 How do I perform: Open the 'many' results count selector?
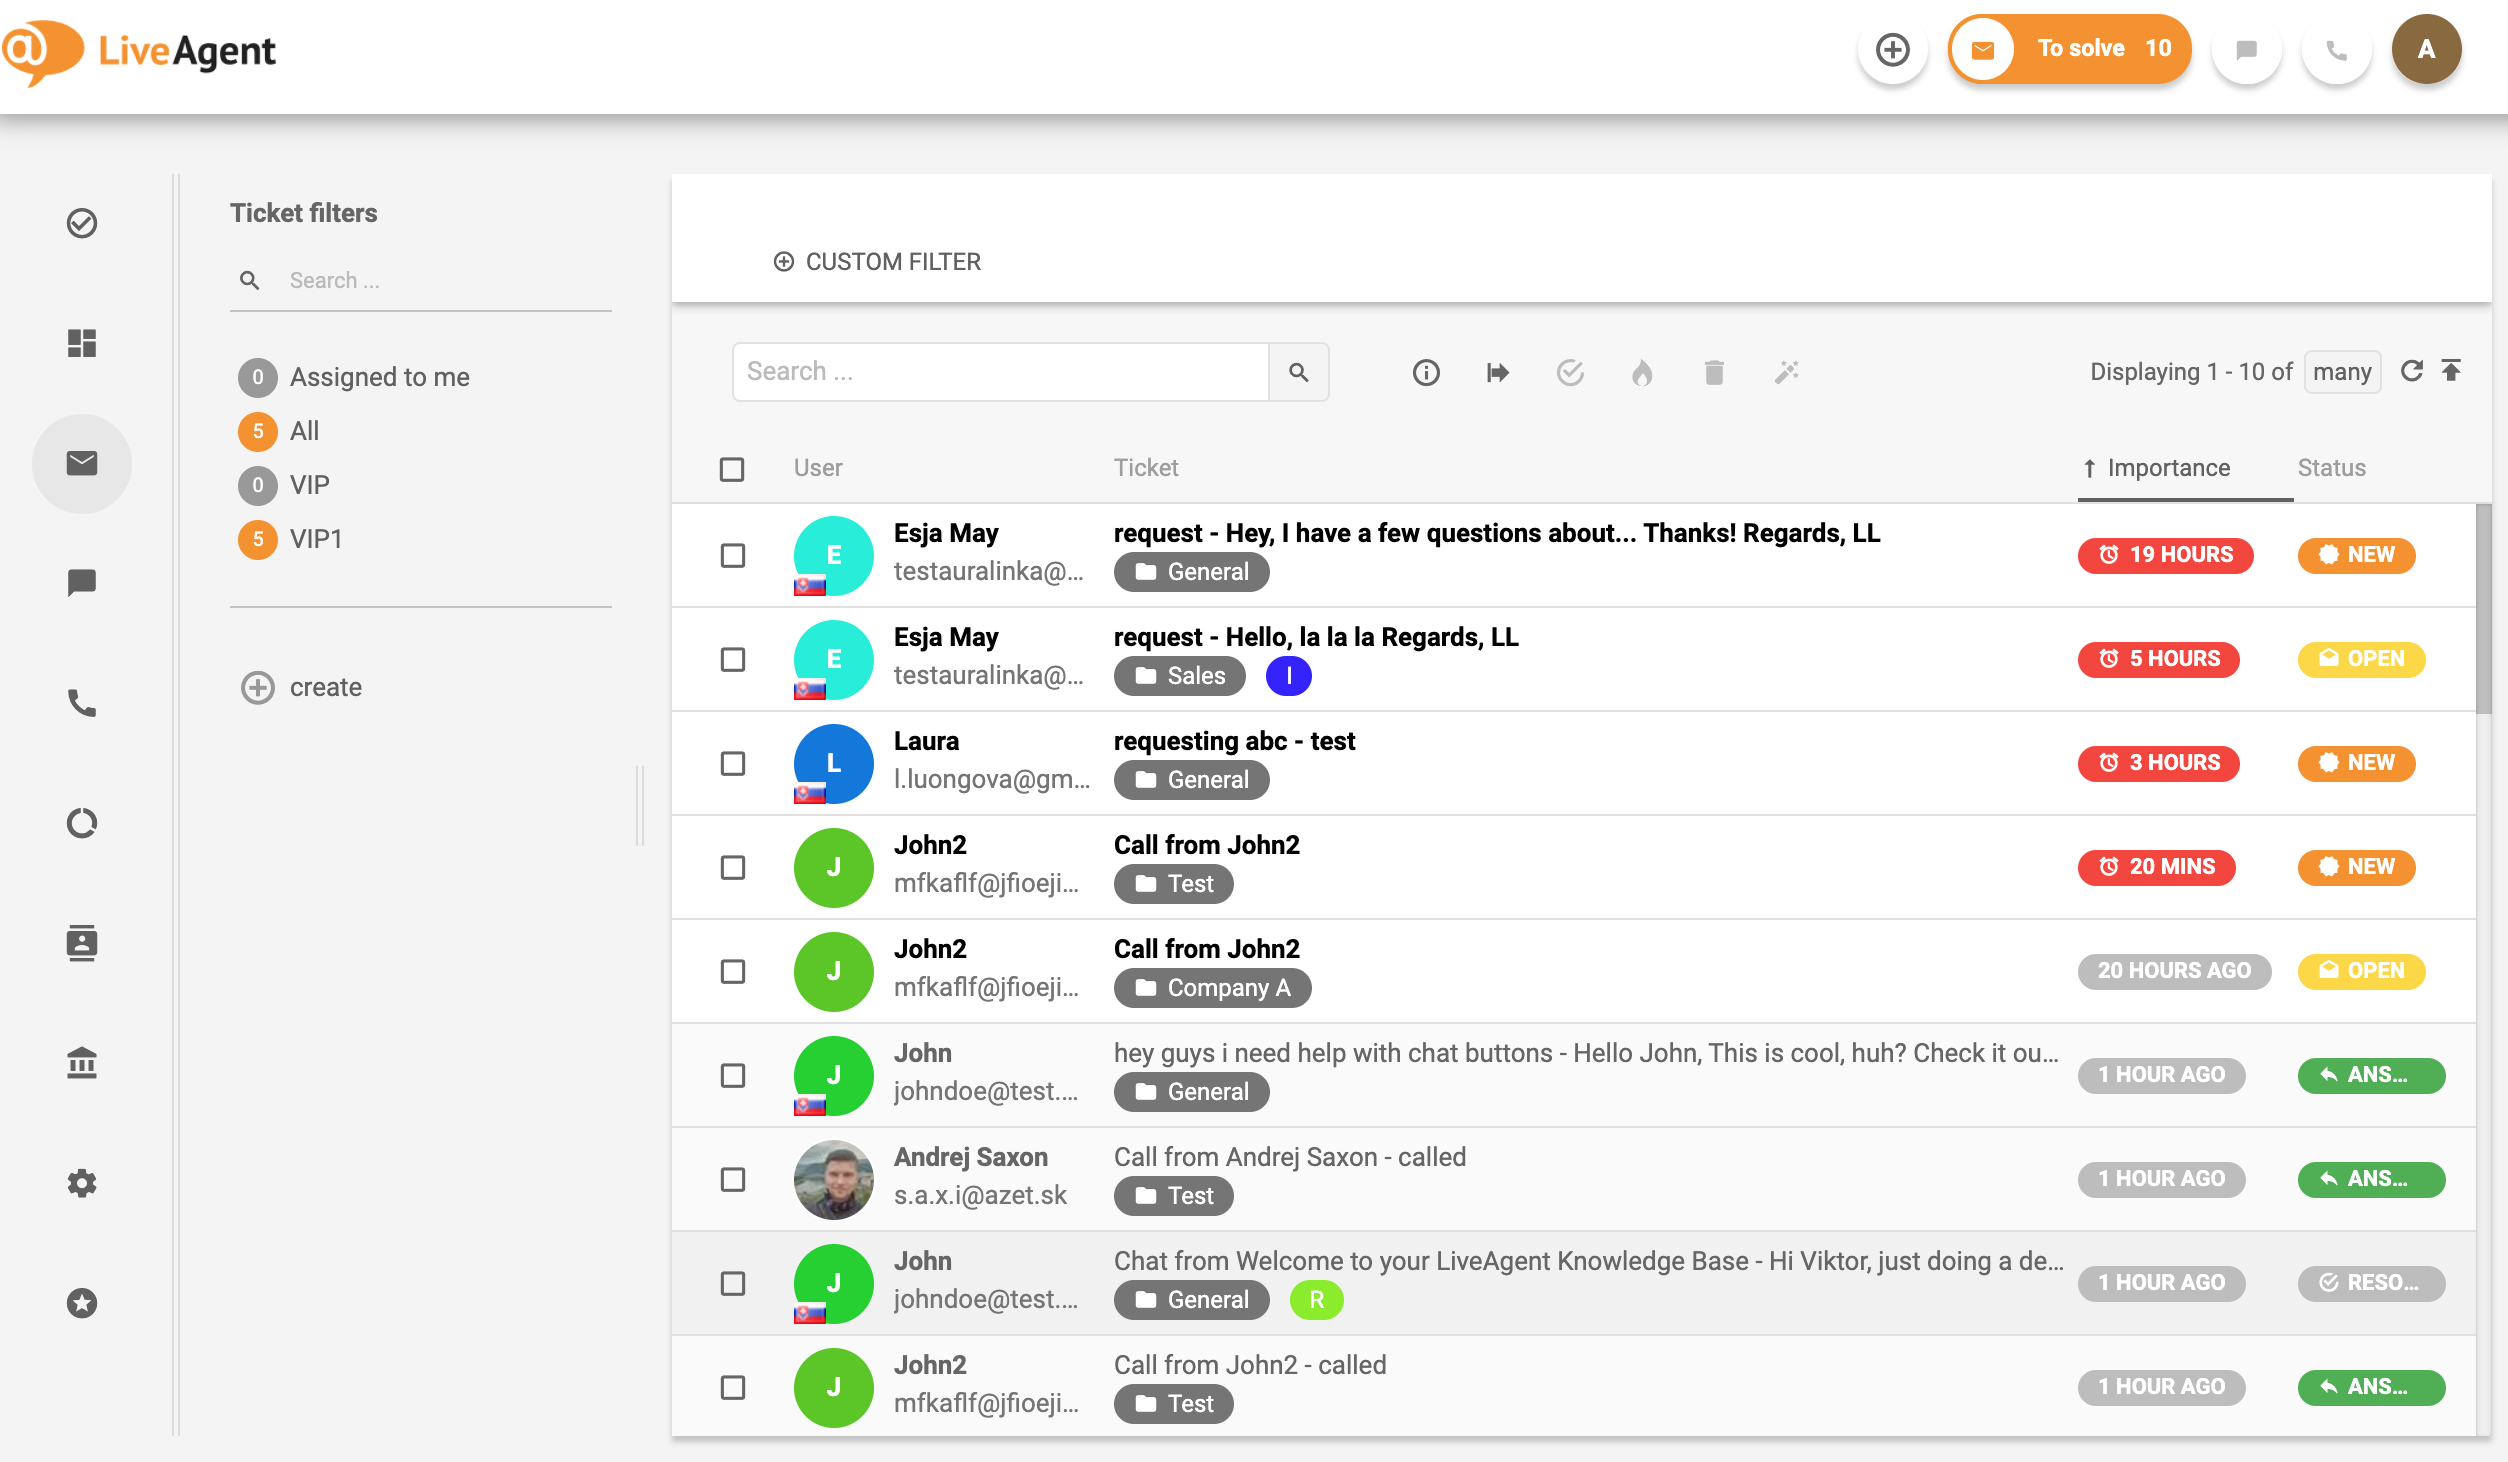tap(2342, 371)
